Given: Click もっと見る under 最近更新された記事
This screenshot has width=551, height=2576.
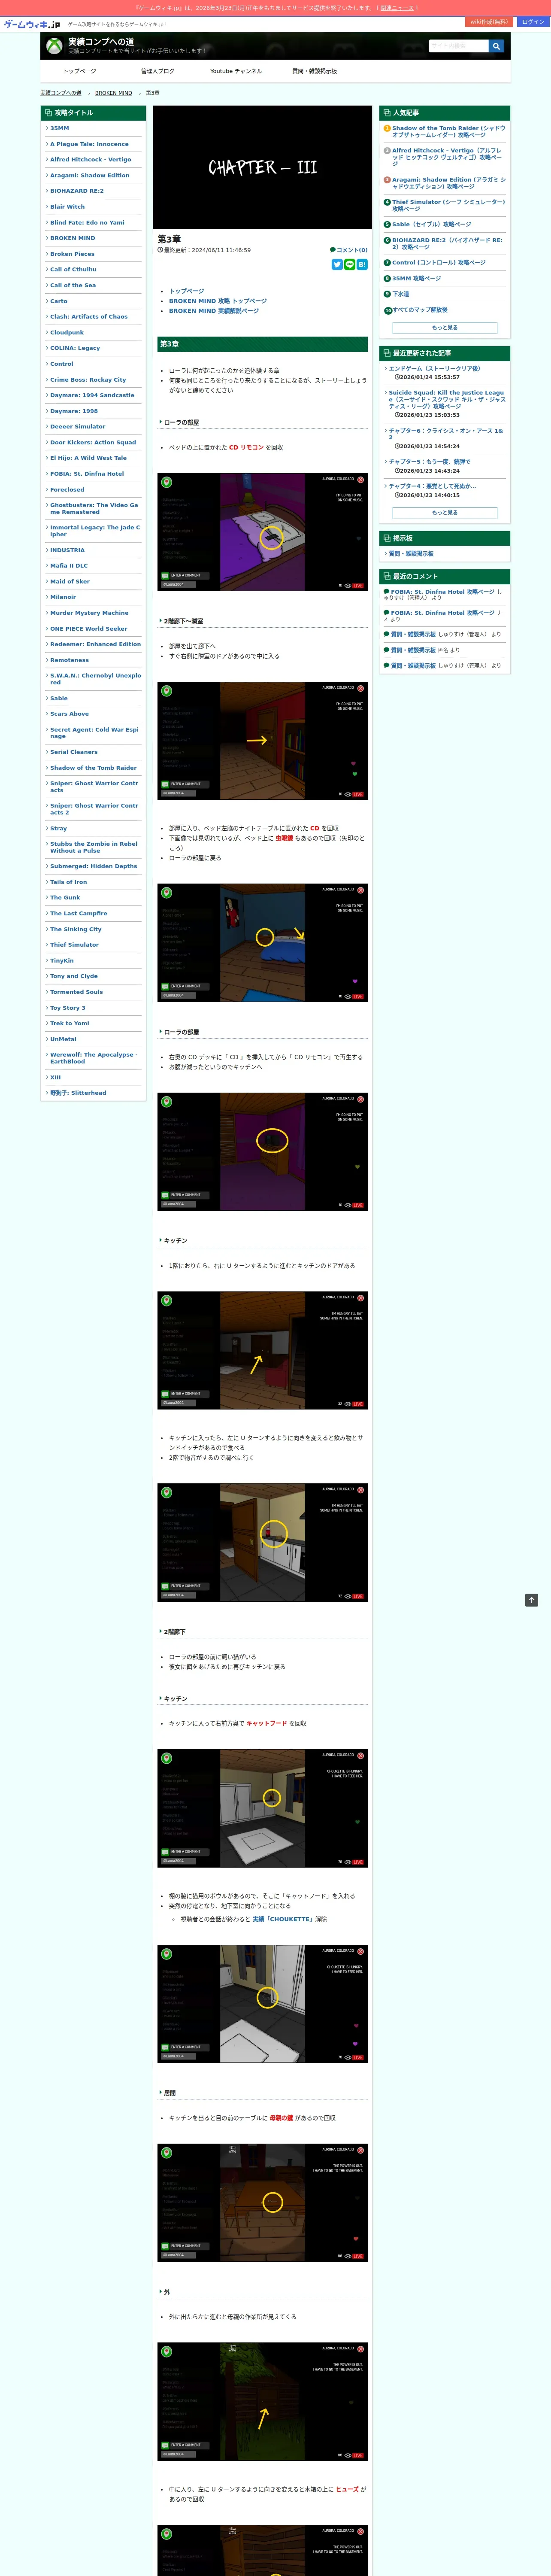Looking at the screenshot, I should 445,513.
